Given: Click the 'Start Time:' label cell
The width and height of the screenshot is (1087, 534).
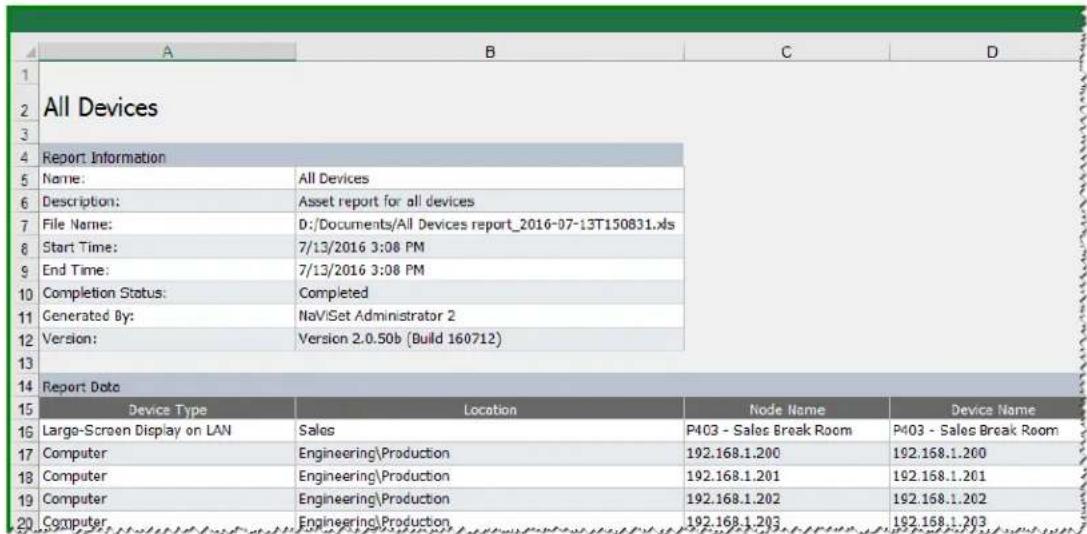Looking at the screenshot, I should point(167,247).
